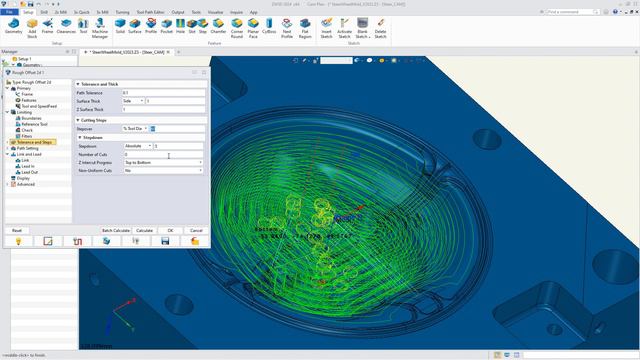640x360 pixels.
Task: Click the Nest Profile icon
Action: 287,29
